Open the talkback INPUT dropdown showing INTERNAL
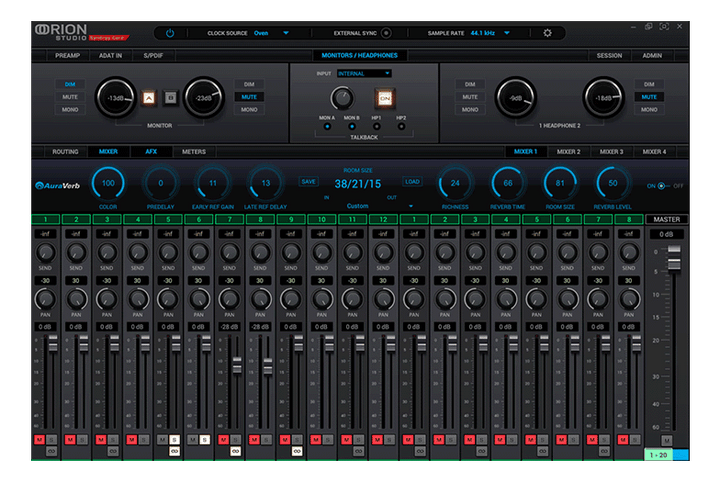 click(364, 73)
